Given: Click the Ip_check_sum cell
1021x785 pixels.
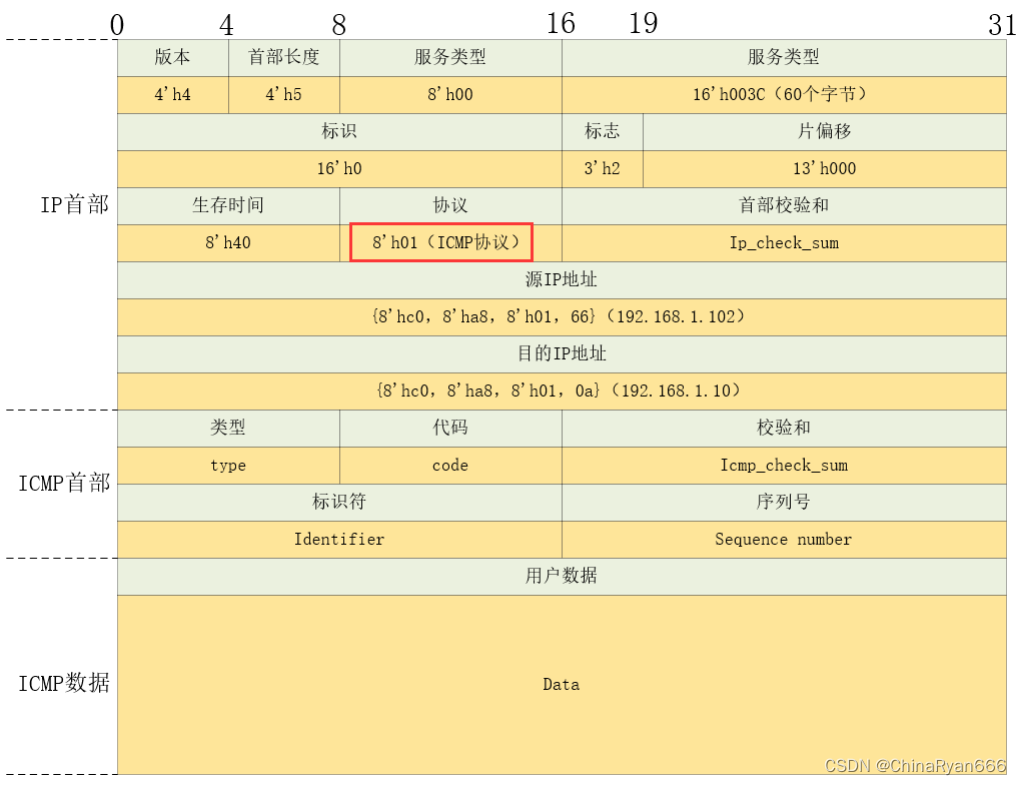Looking at the screenshot, I should [784, 243].
